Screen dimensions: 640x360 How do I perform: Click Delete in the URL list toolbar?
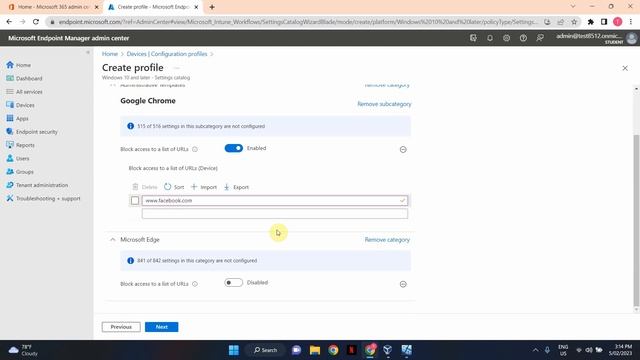144,187
